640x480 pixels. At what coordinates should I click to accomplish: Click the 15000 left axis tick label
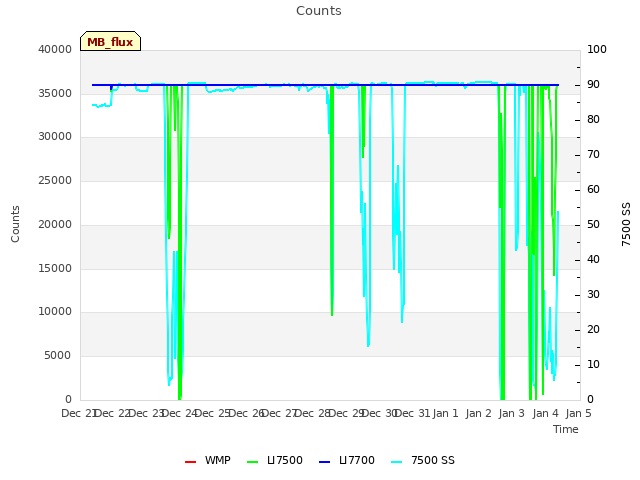click(x=55, y=269)
